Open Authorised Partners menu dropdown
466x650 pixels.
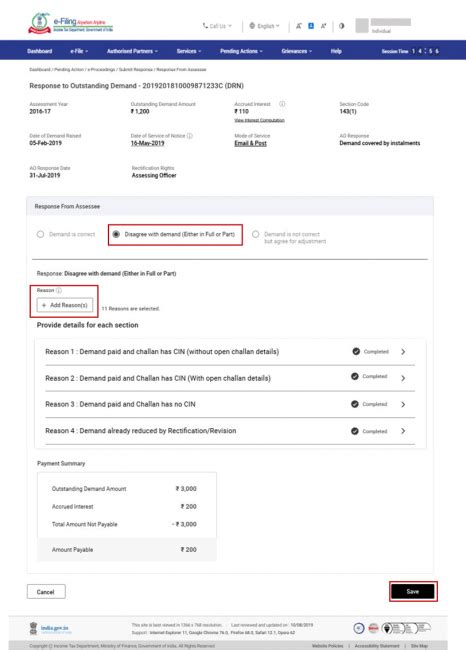[132, 51]
